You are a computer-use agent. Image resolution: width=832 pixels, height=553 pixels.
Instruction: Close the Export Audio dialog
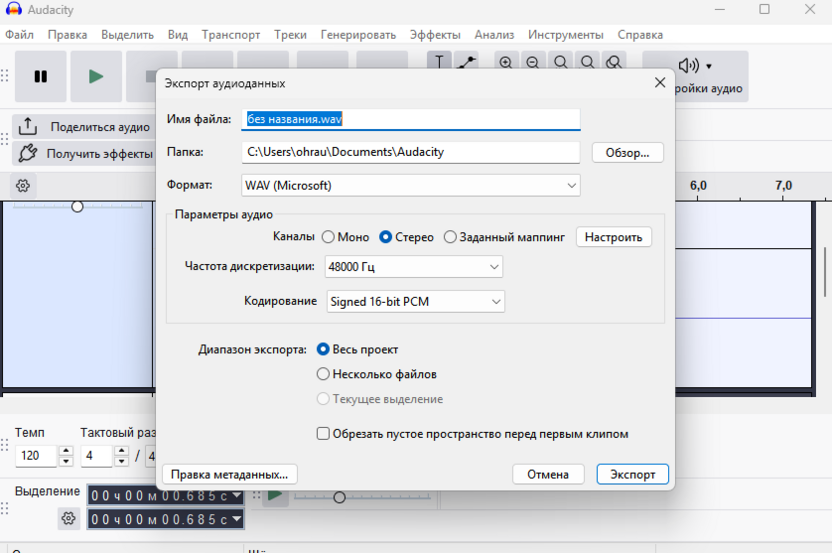(660, 83)
